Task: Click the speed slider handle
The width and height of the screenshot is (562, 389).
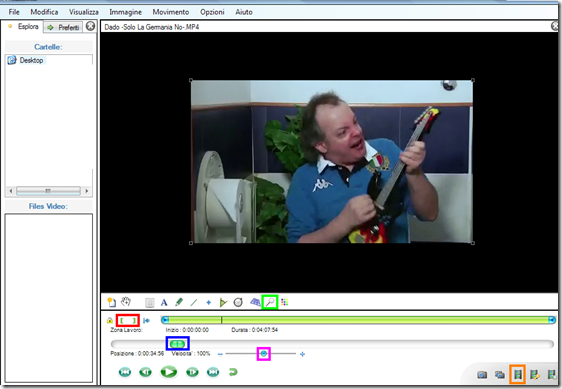Action: coord(264,354)
